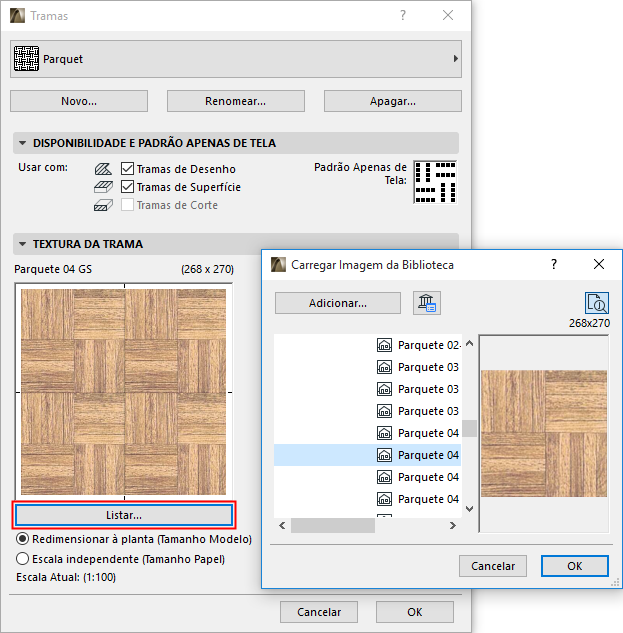Click the parquet preview image in Carregar Imagem dialog

click(x=544, y=434)
